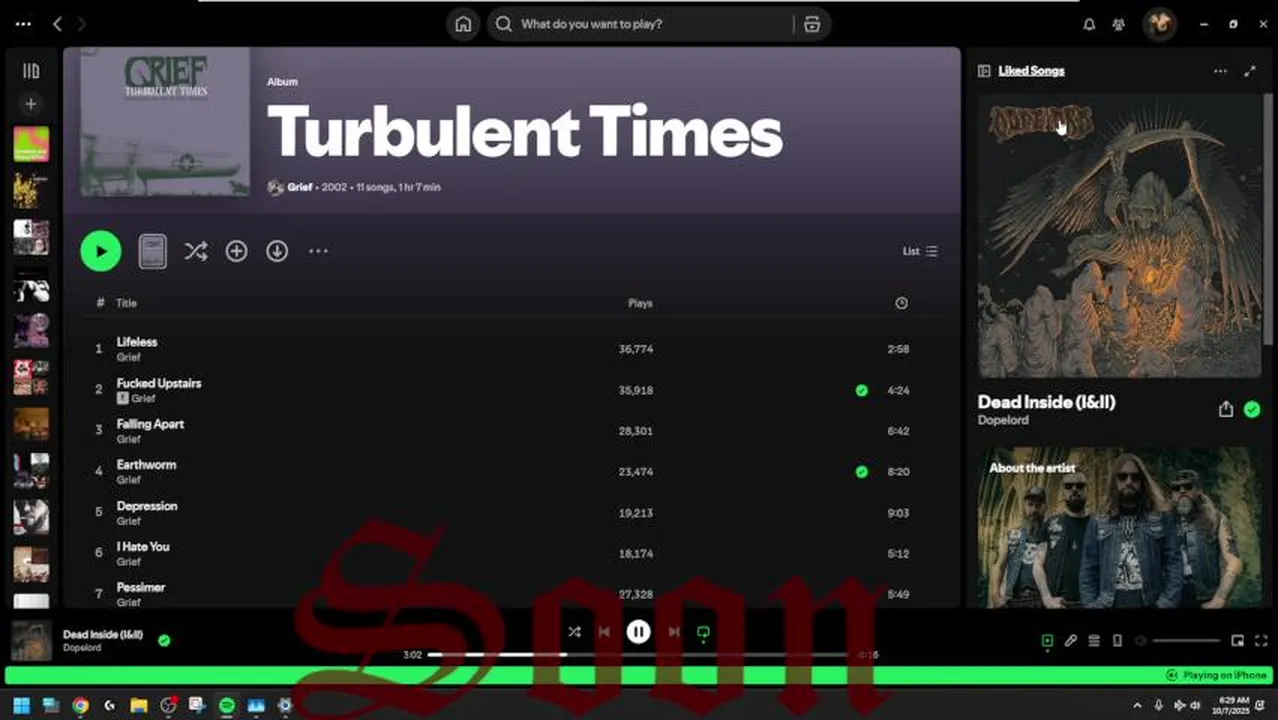
Task: Open the play Queue
Action: pos(1095,641)
